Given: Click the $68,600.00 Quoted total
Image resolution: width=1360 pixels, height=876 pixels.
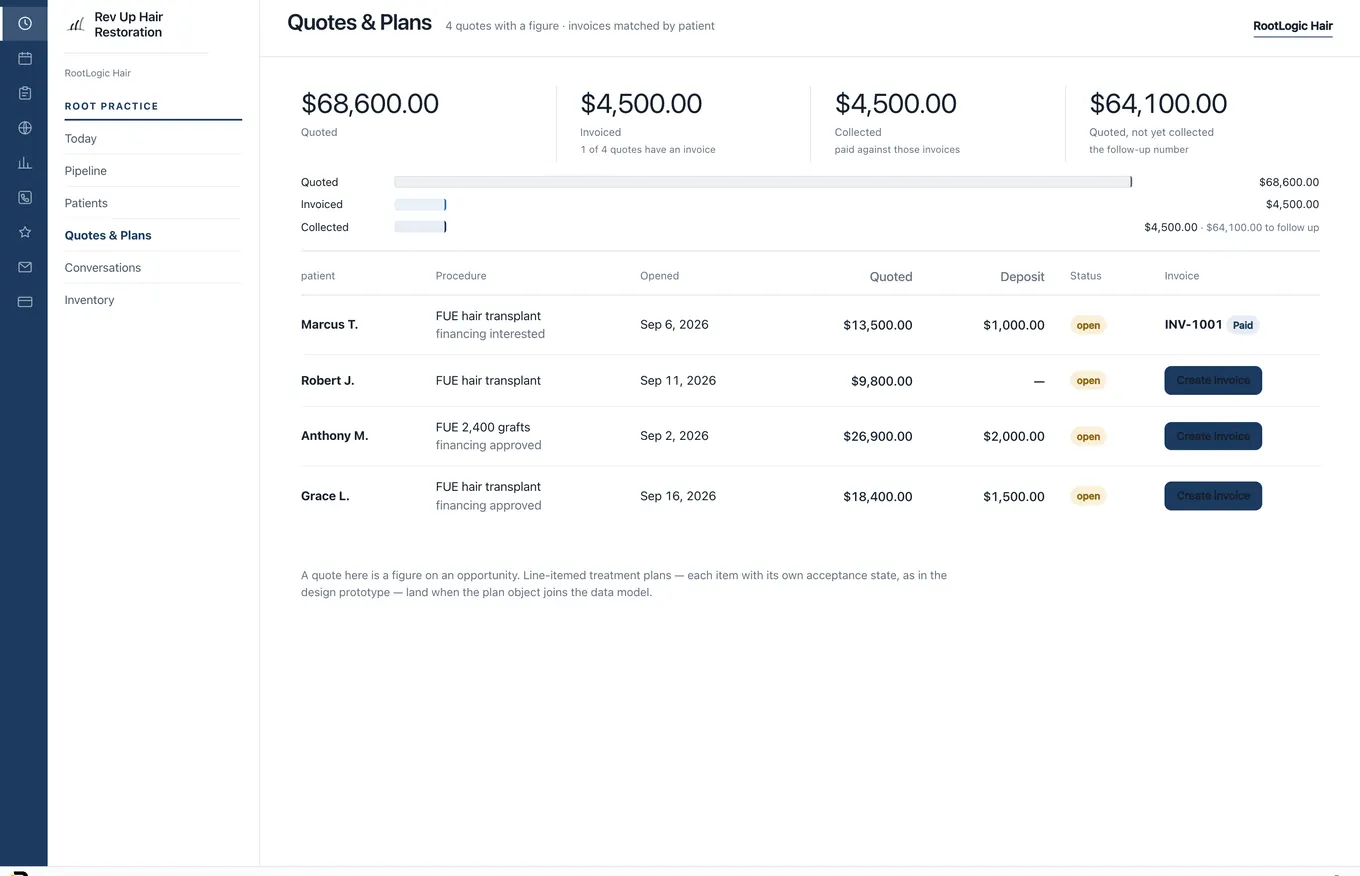Looking at the screenshot, I should (x=370, y=103).
